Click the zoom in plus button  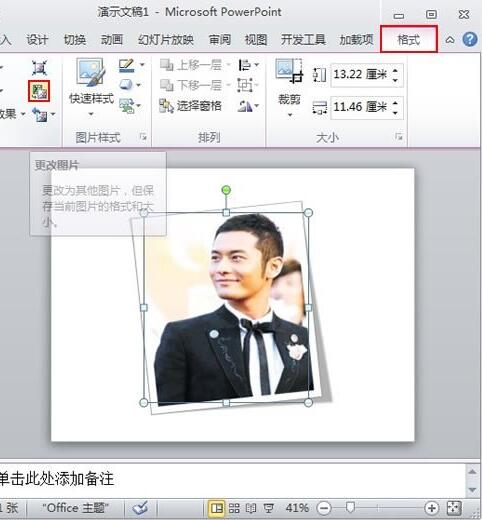tap(432, 508)
